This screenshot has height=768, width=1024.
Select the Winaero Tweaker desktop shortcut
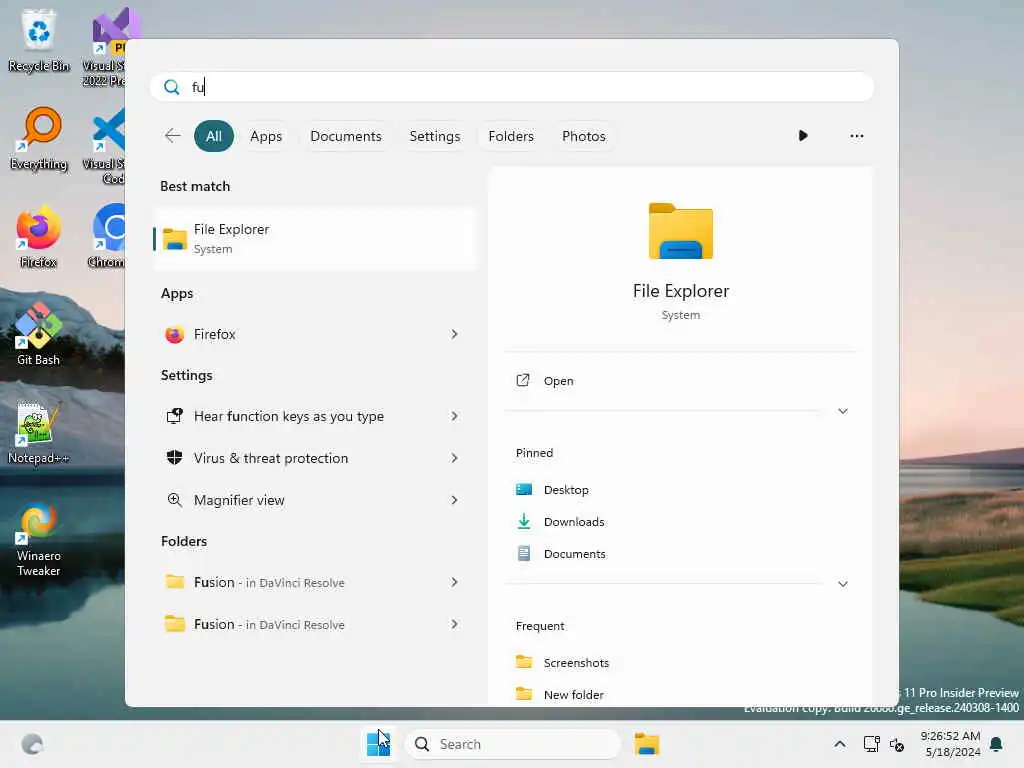[39, 539]
